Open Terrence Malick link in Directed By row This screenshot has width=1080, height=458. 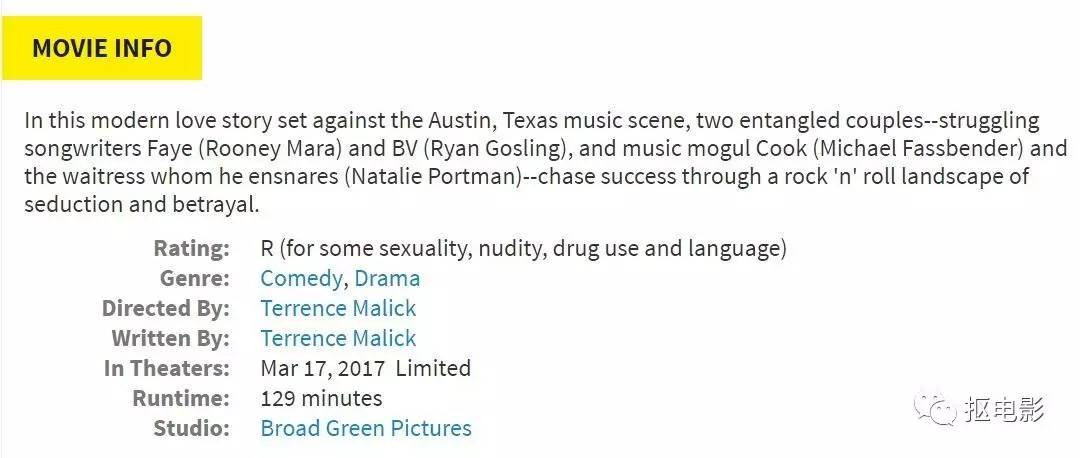pos(338,308)
